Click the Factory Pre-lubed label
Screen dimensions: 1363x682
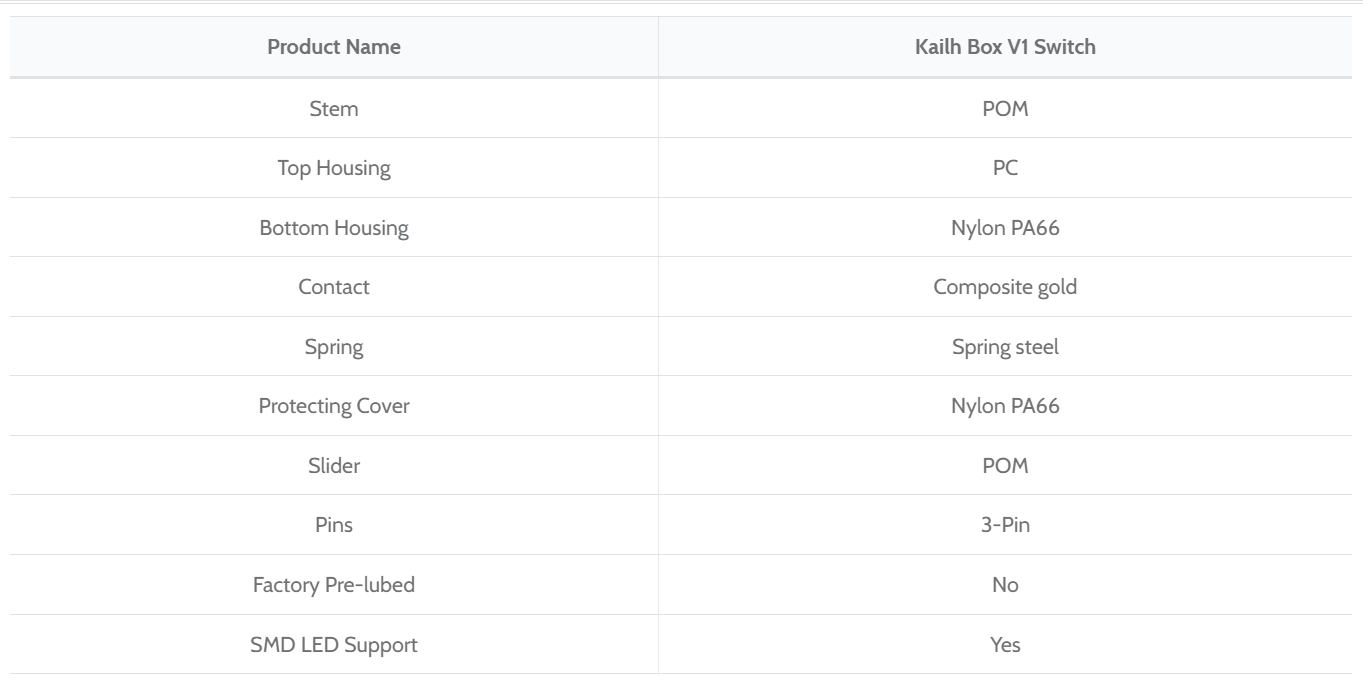pyautogui.click(x=334, y=585)
